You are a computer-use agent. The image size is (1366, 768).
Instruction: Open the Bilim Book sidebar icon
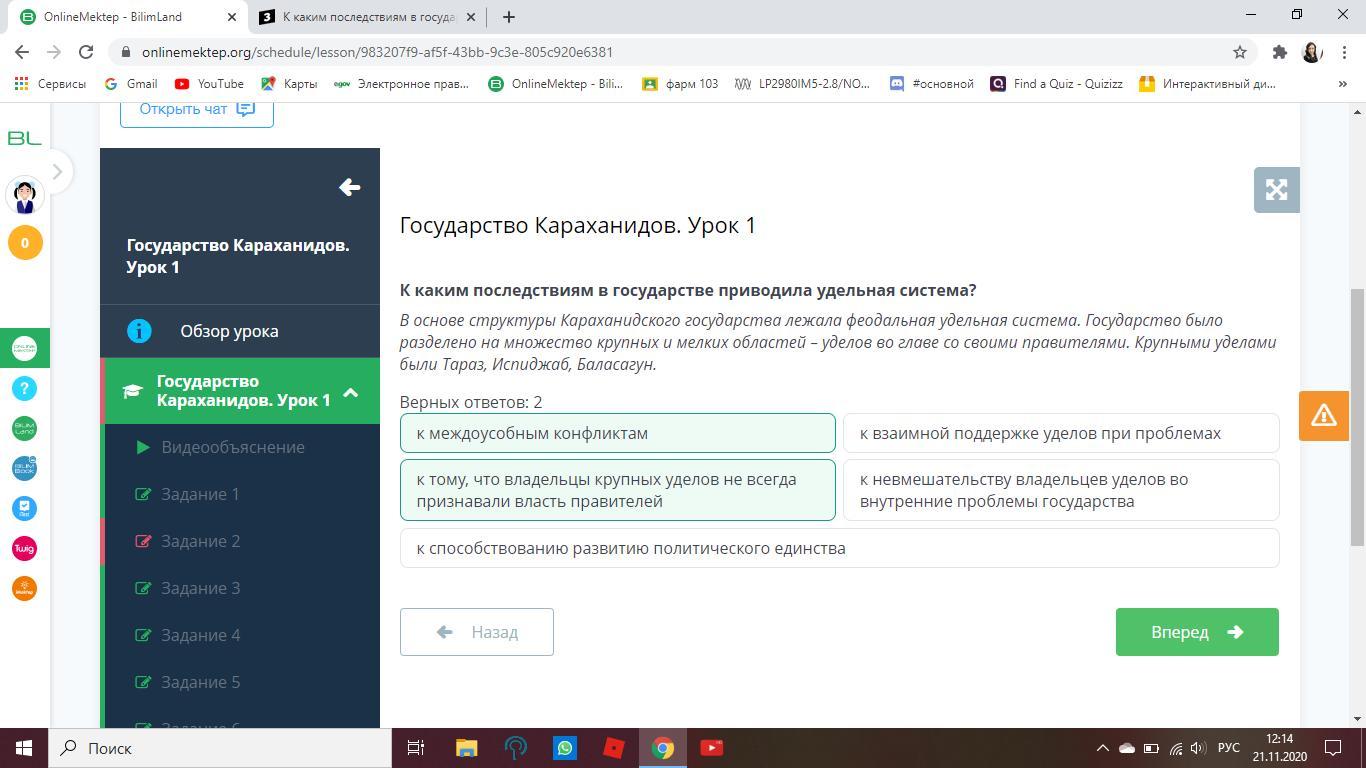coord(25,468)
